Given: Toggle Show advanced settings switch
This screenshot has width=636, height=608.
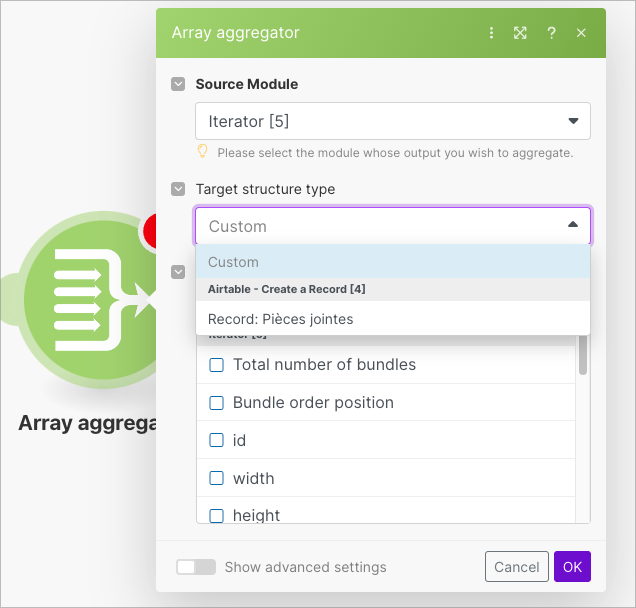Looking at the screenshot, I should [x=196, y=567].
